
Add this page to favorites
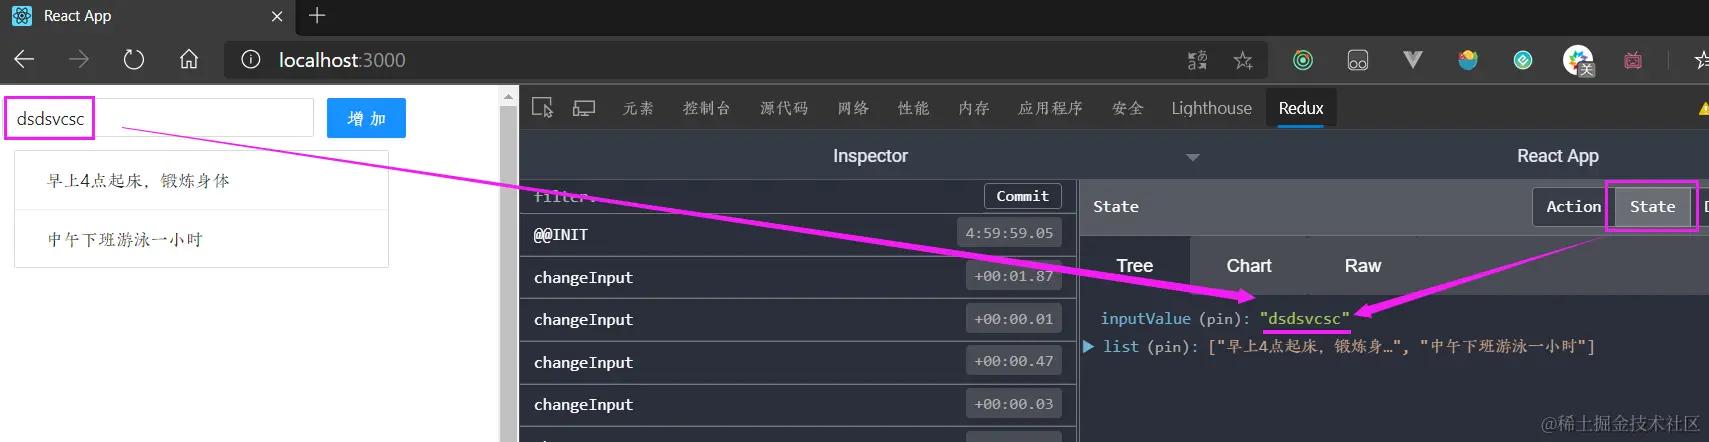point(1243,60)
